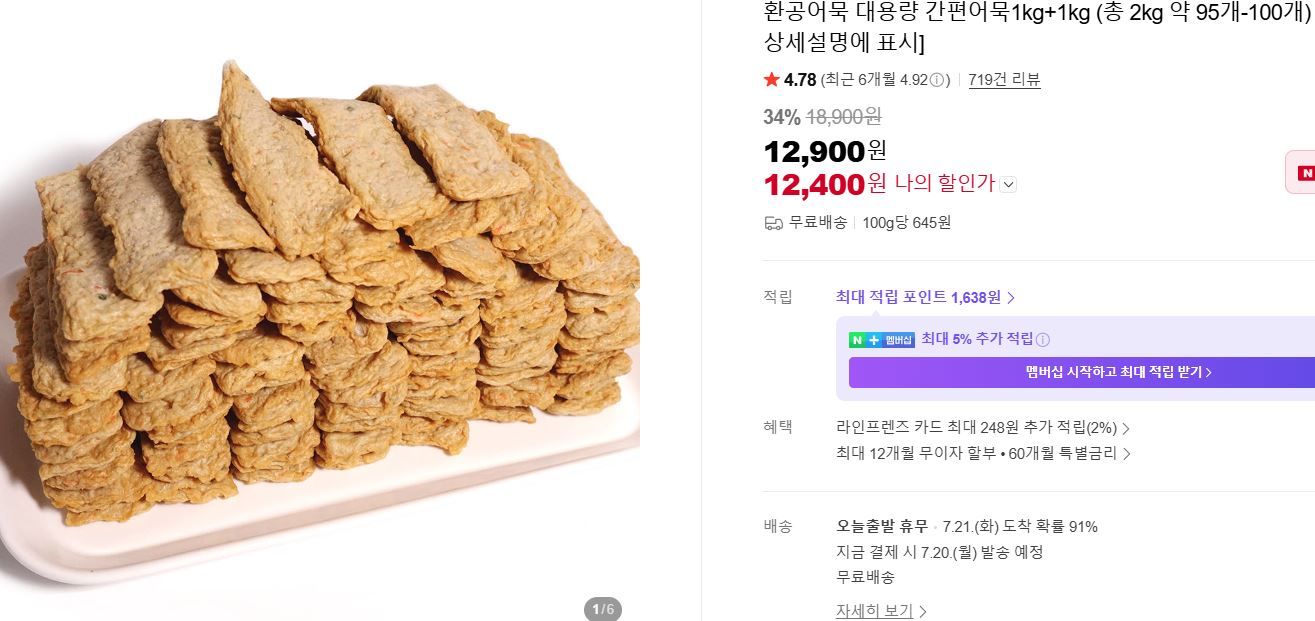Click the chevron after 자세히 보기

pyautogui.click(x=922, y=611)
